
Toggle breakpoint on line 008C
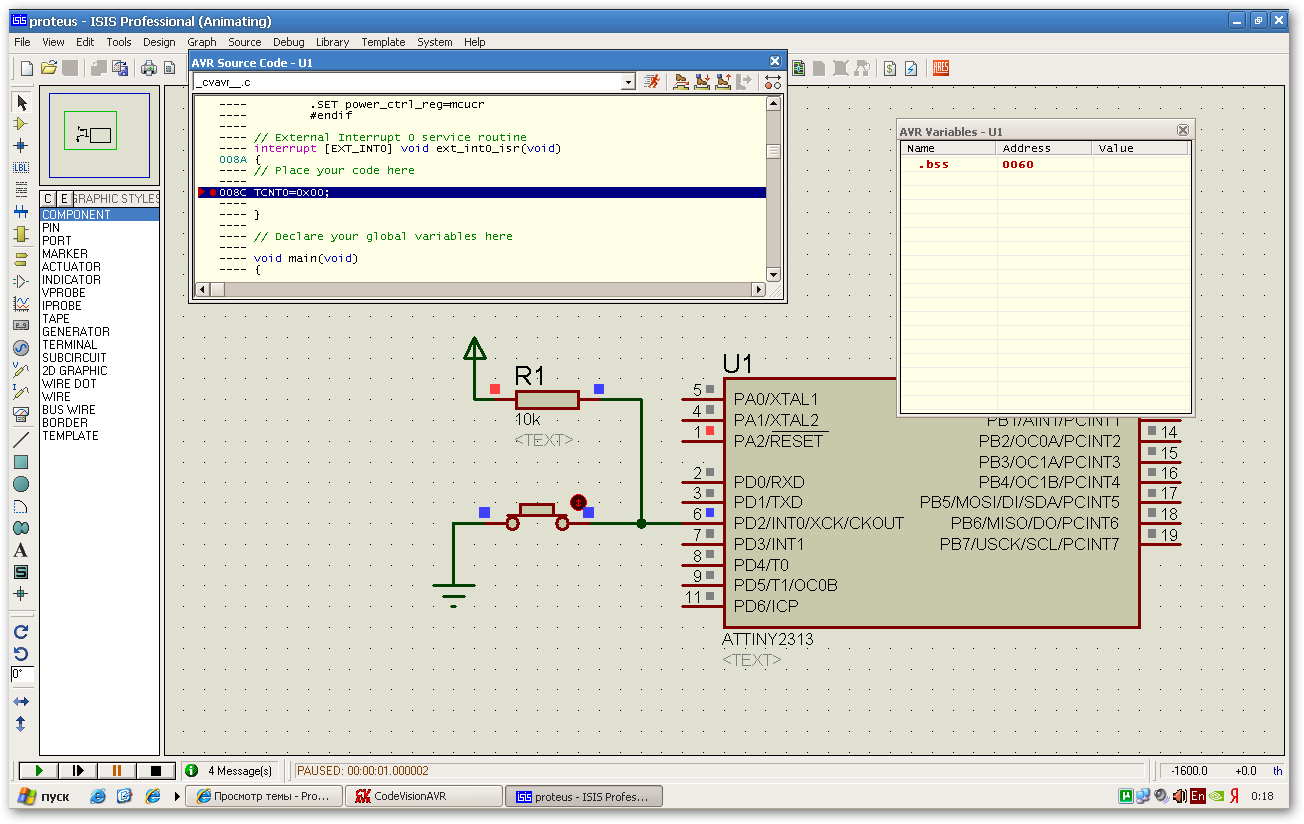click(x=211, y=192)
